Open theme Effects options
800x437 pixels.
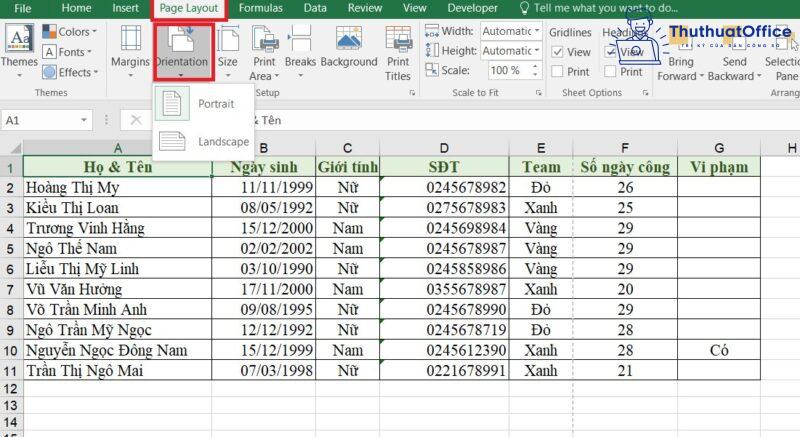[x=70, y=72]
